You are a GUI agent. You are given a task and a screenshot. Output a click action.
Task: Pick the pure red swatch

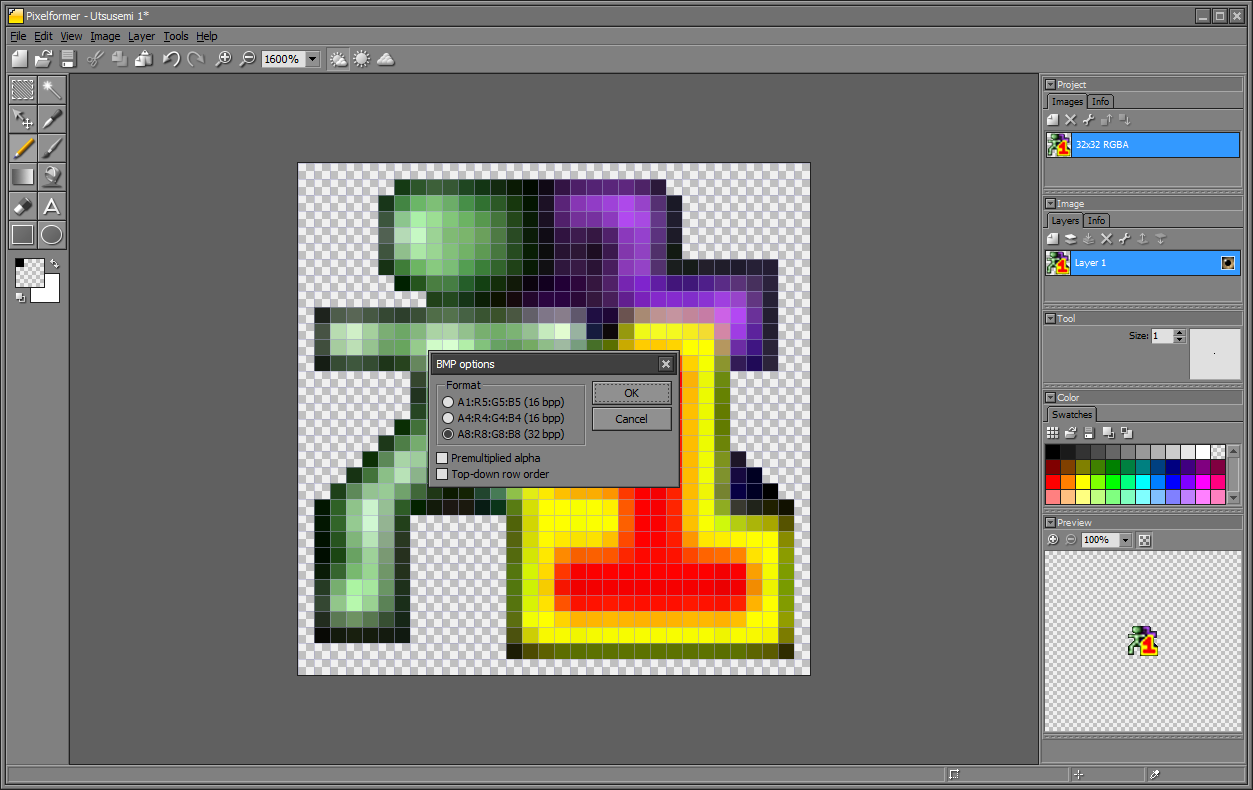point(1052,482)
